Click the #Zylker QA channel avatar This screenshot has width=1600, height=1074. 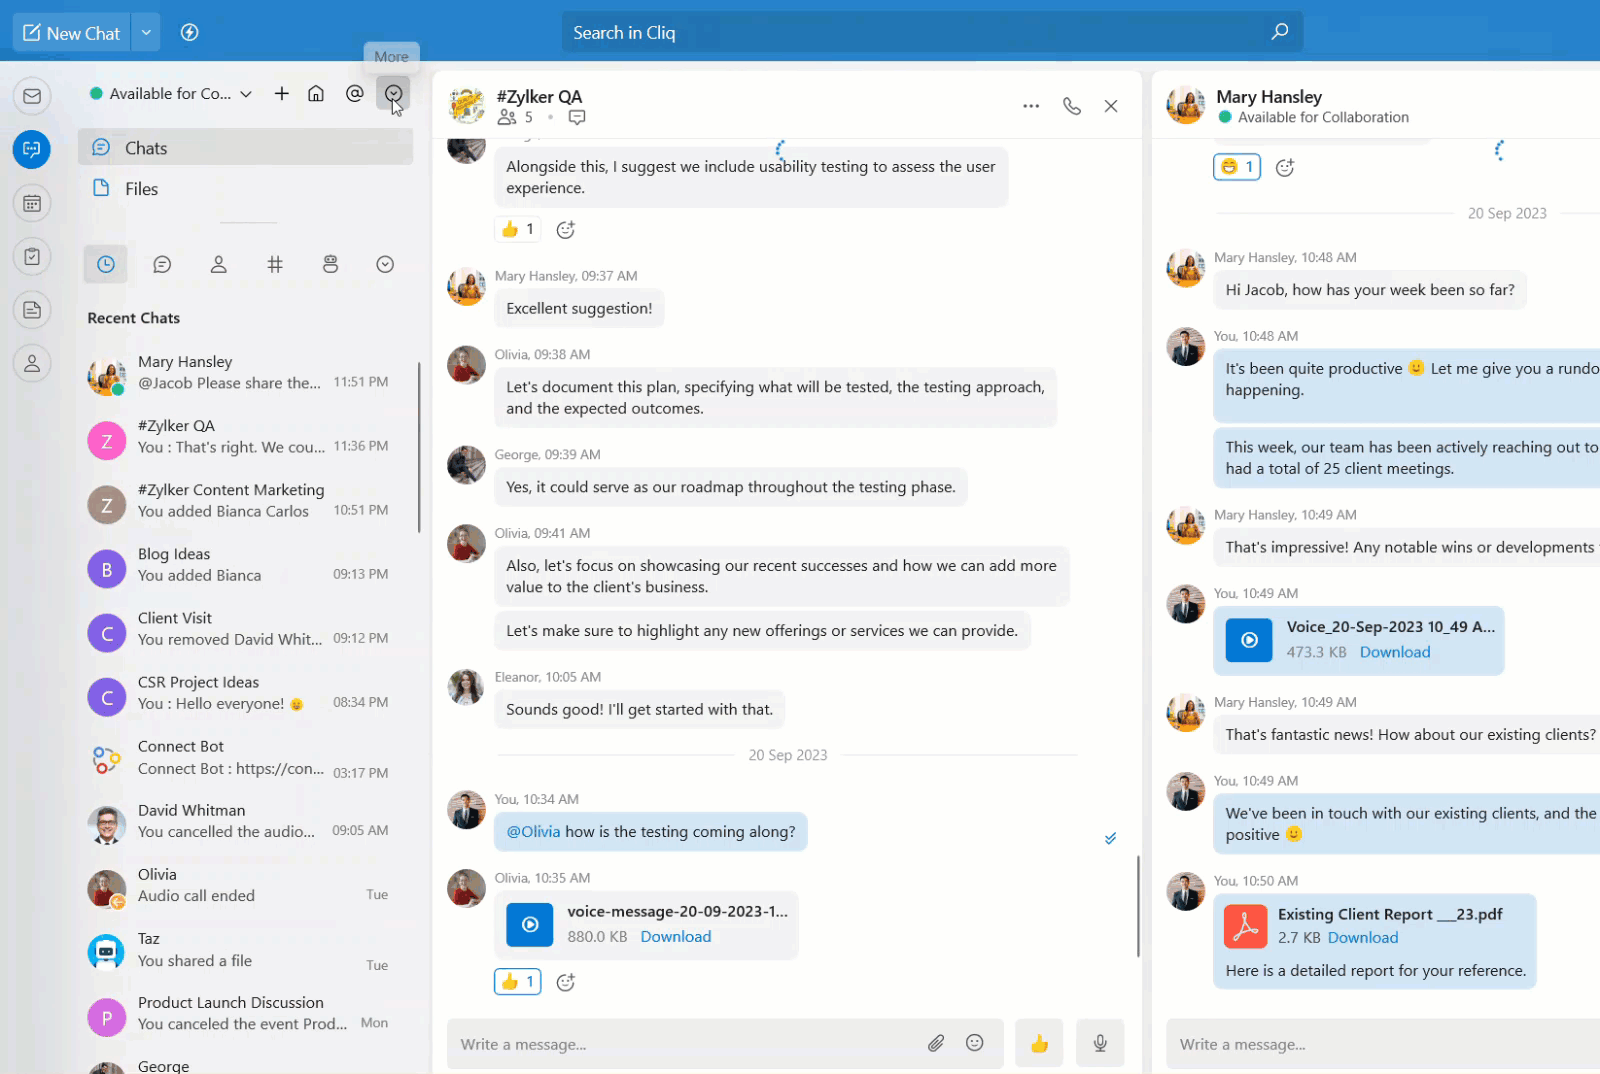[466, 105]
